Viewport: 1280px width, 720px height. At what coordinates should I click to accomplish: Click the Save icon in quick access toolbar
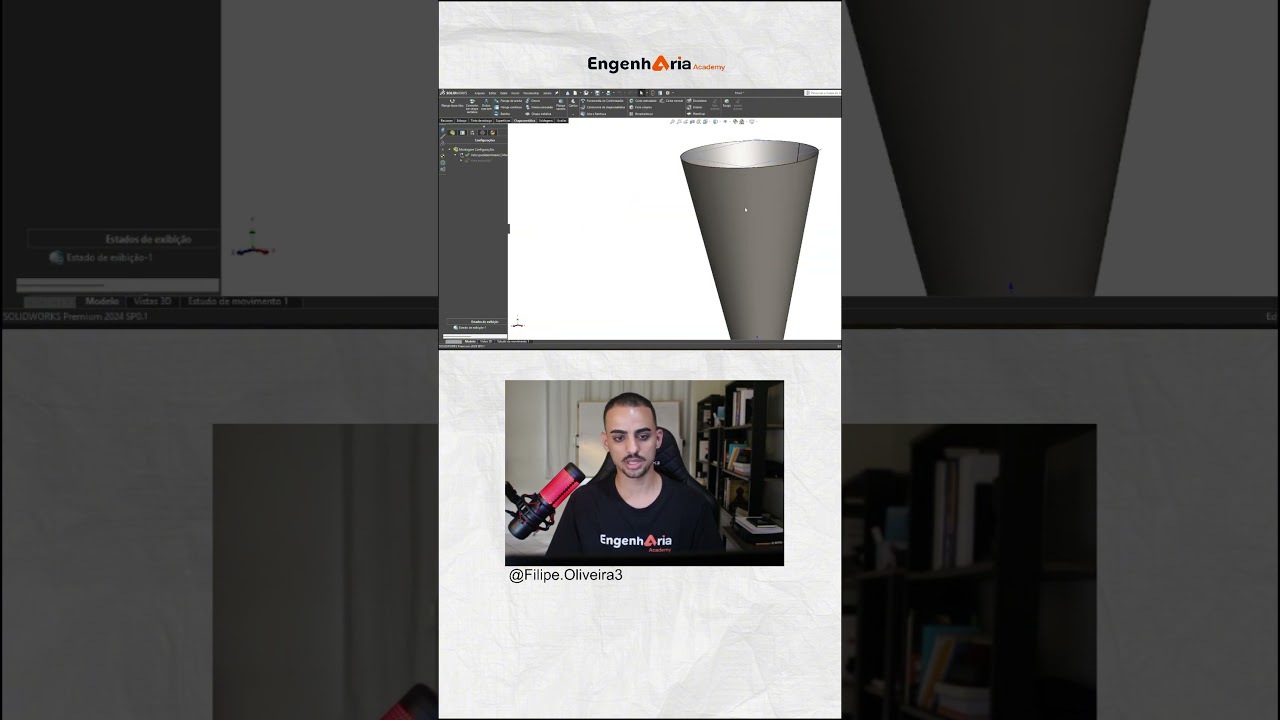(x=597, y=93)
